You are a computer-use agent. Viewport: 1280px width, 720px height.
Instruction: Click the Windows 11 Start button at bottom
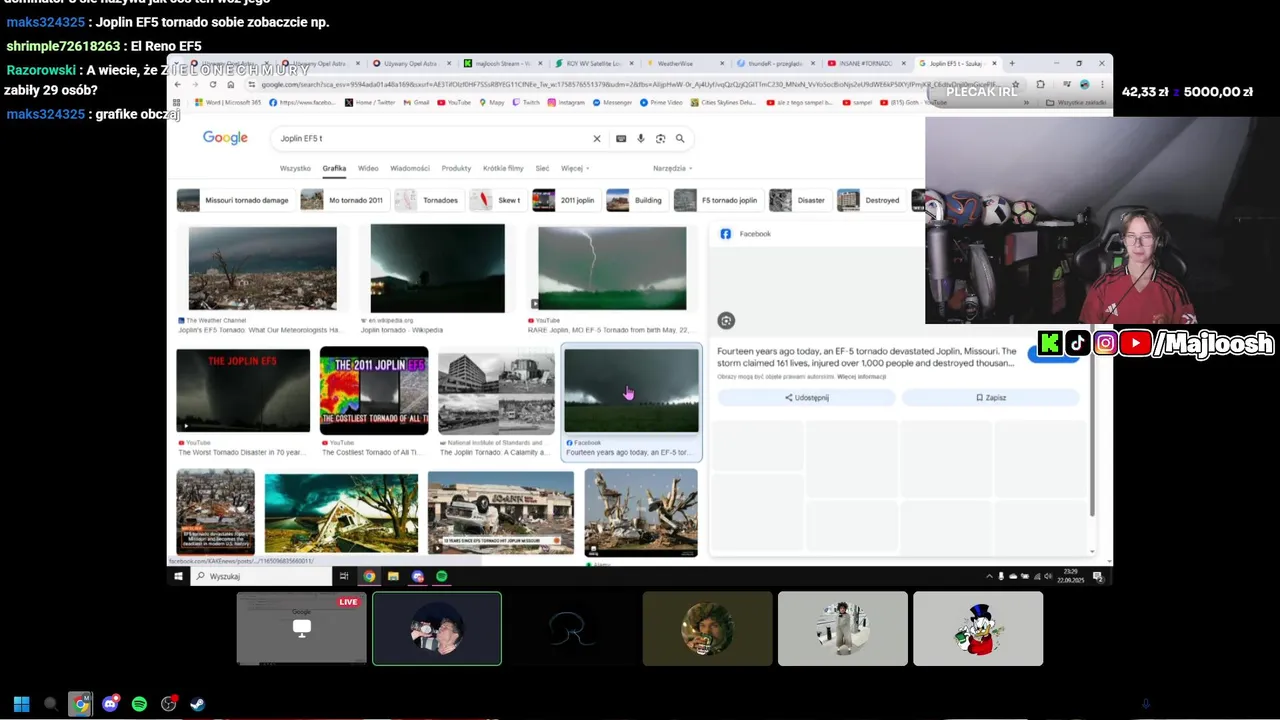(x=21, y=704)
